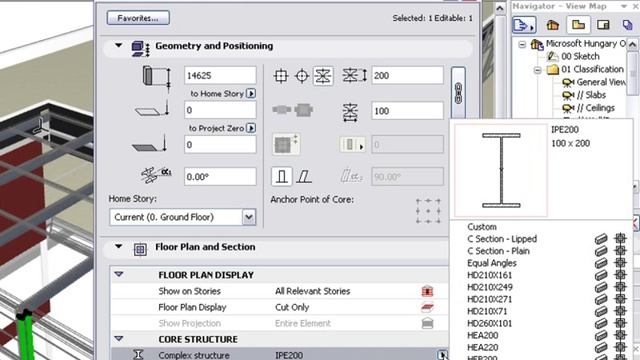Viewport: 640px width, 360px height.
Task: Choose 'C Section - Plain' profile
Action: [498, 251]
